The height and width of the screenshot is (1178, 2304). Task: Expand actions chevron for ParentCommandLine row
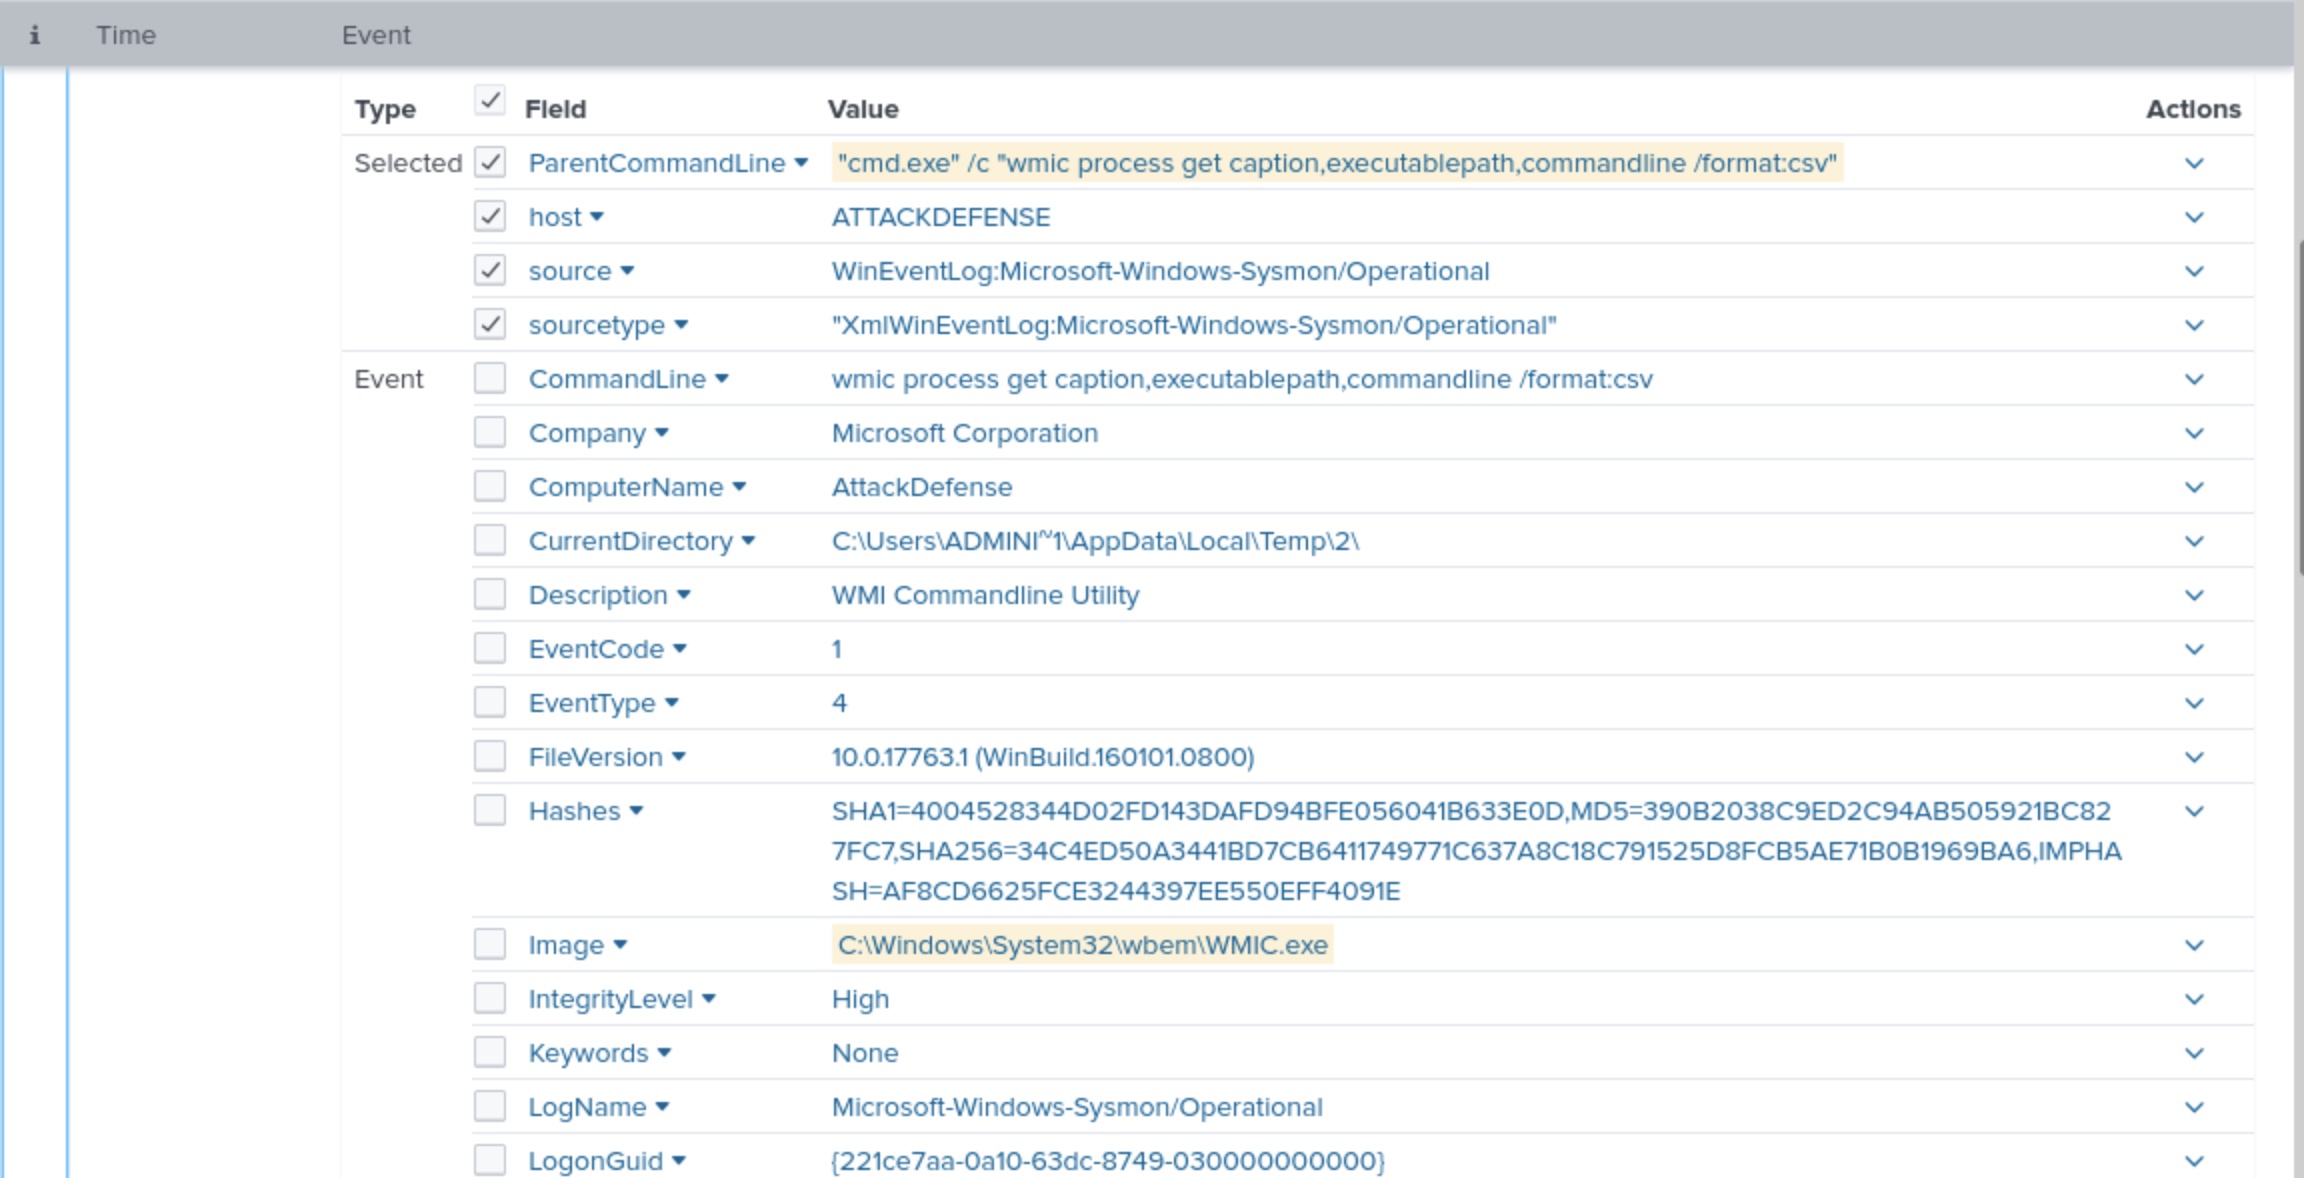[2194, 163]
